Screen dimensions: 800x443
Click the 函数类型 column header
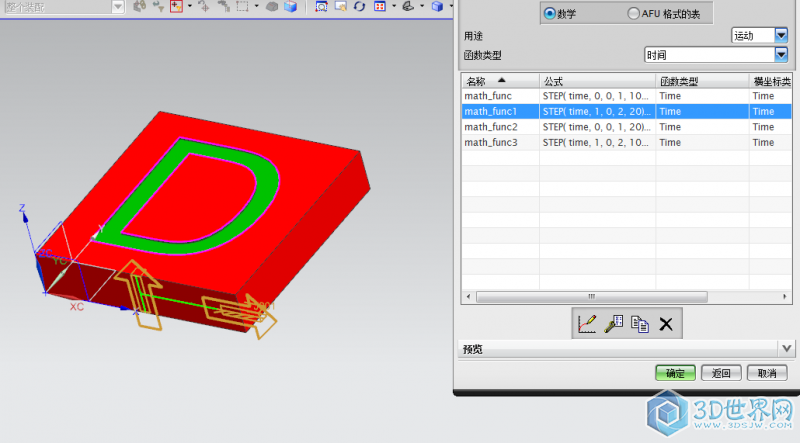click(702, 81)
